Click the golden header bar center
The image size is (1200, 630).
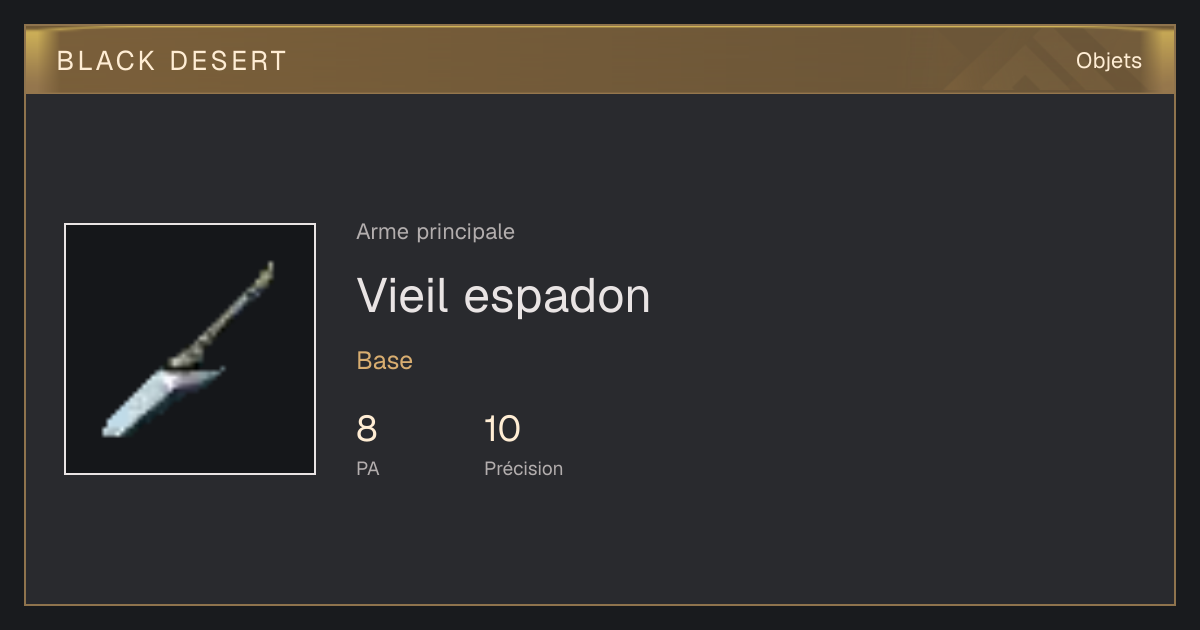(x=600, y=60)
